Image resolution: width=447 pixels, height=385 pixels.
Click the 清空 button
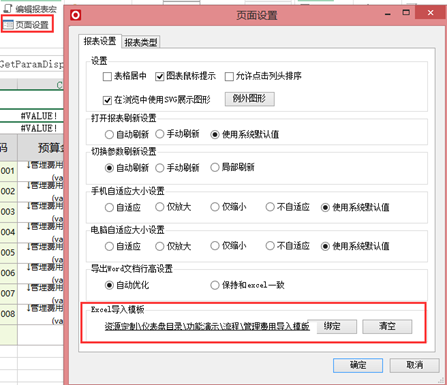(387, 326)
